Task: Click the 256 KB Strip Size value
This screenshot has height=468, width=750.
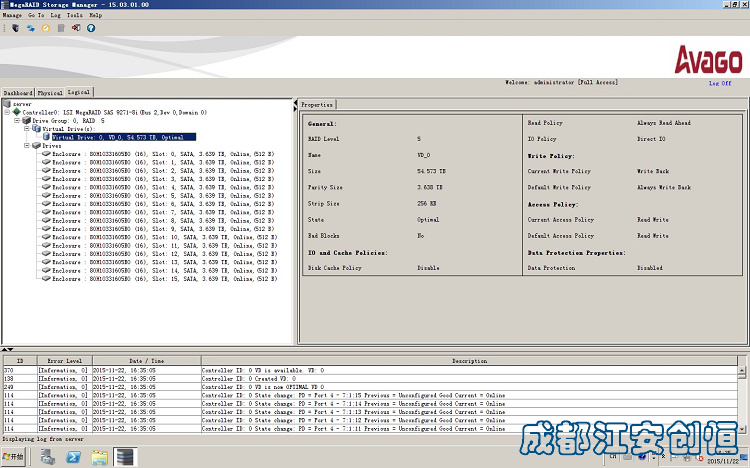Action: (x=427, y=203)
